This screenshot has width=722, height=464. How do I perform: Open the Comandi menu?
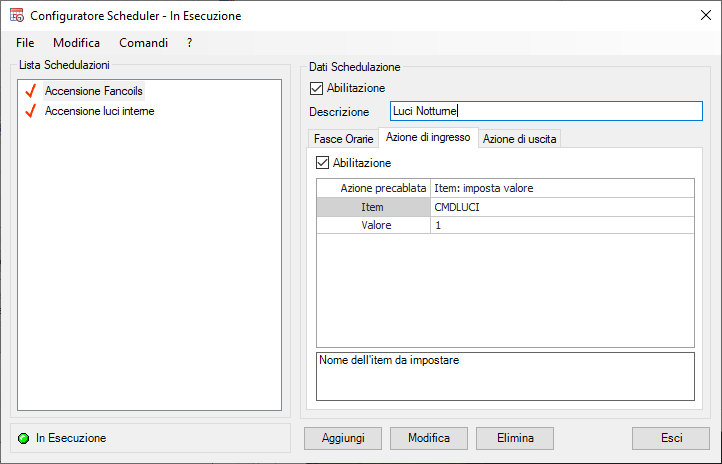tap(143, 43)
